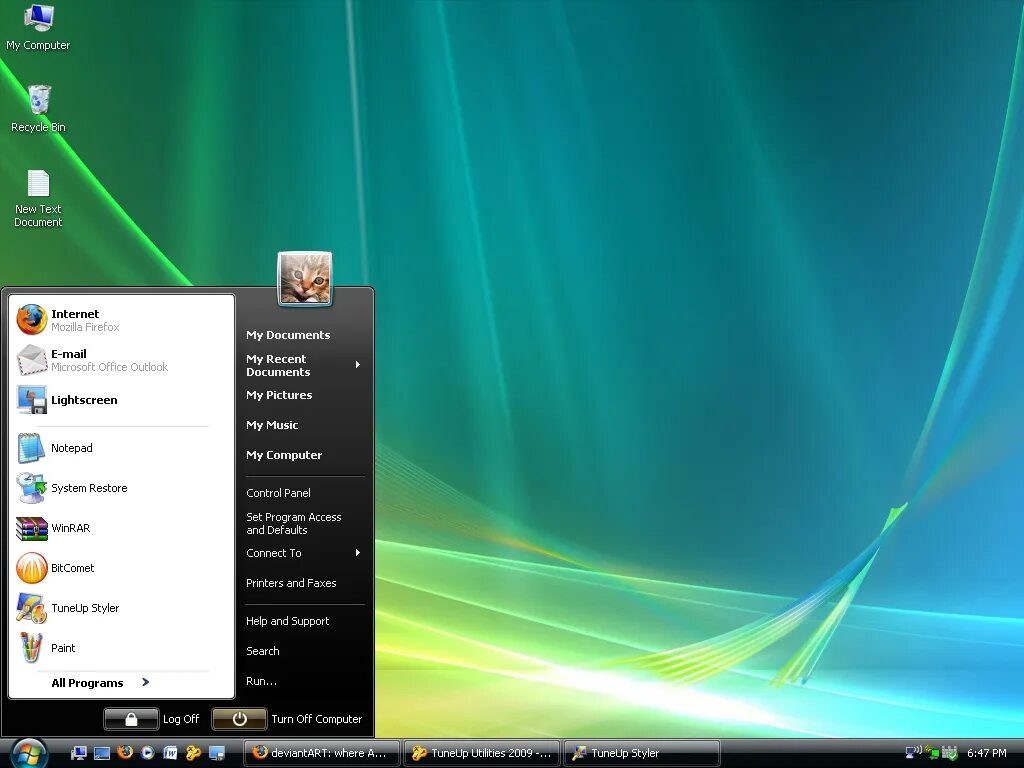Click the 6:47 PM system clock
Image resolution: width=1024 pixels, height=768 pixels.
click(x=987, y=753)
